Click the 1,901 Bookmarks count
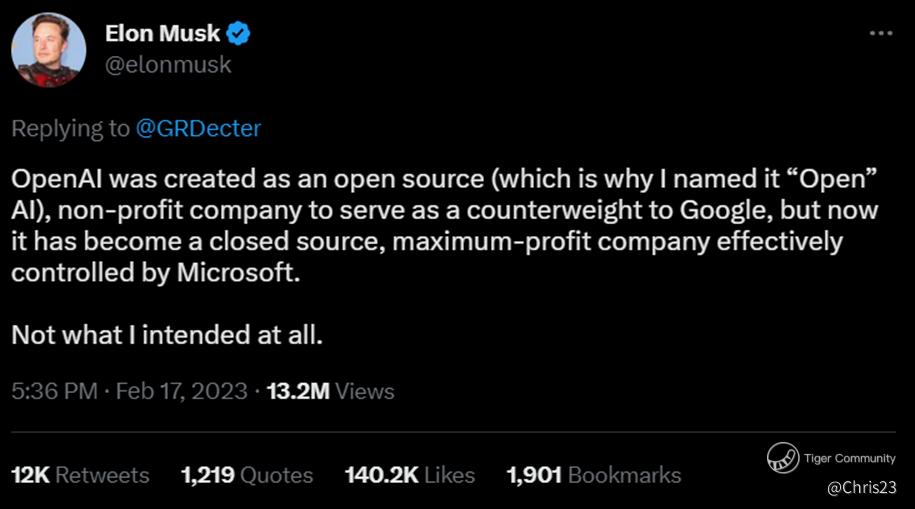The image size is (915, 509). [594, 476]
